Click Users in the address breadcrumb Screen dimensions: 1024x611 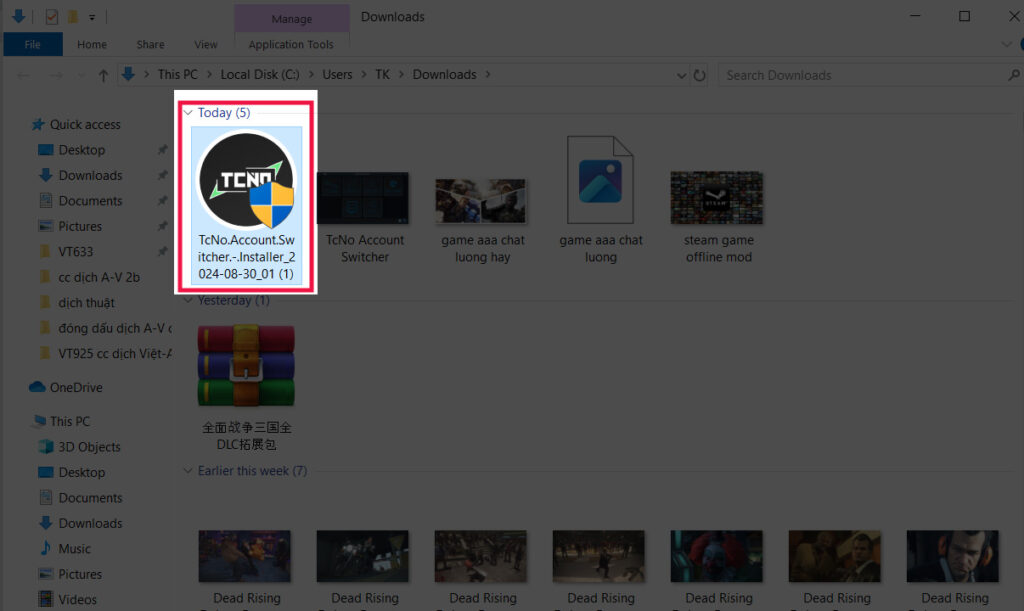[x=337, y=74]
